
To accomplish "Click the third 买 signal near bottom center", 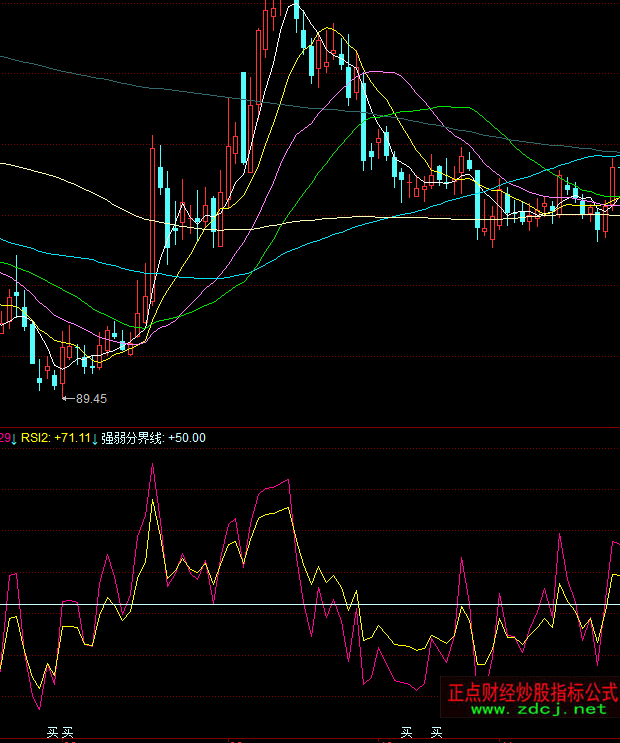I will [x=406, y=733].
